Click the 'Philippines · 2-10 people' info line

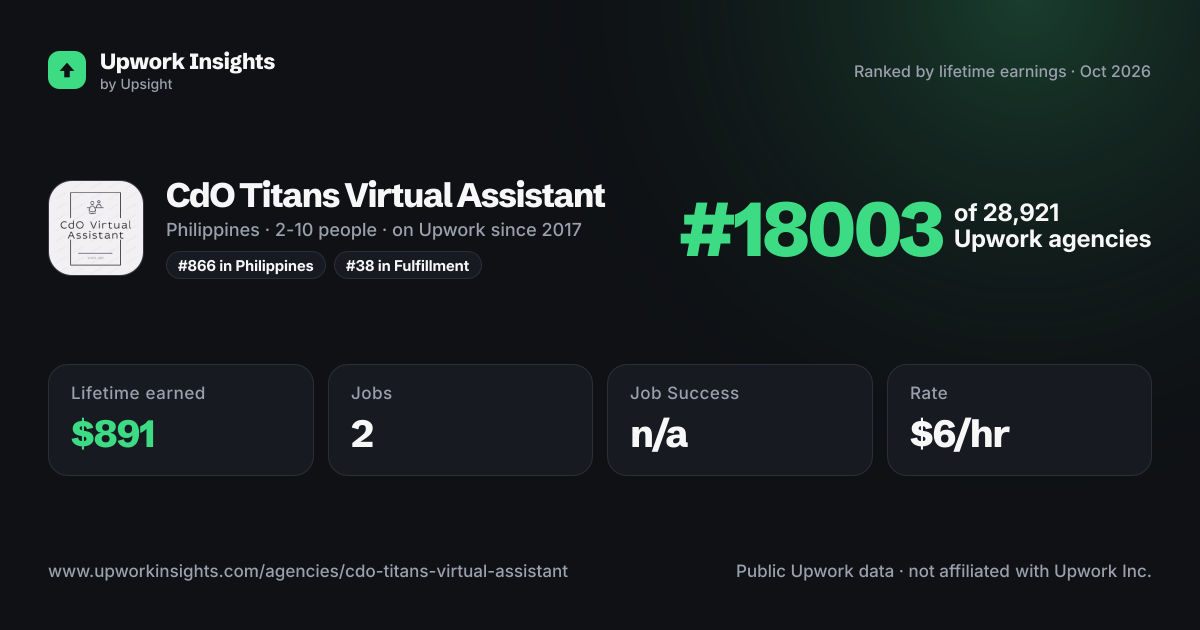374,230
